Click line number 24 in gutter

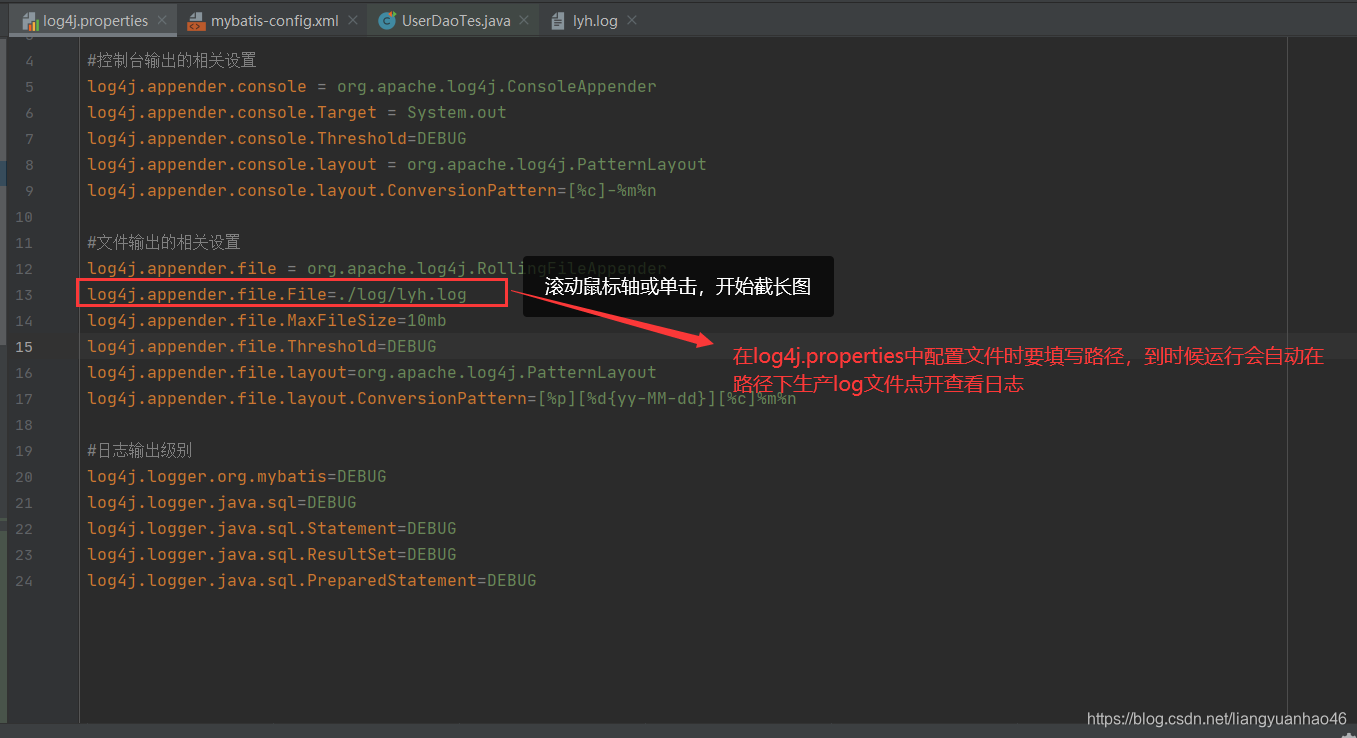coord(24,581)
